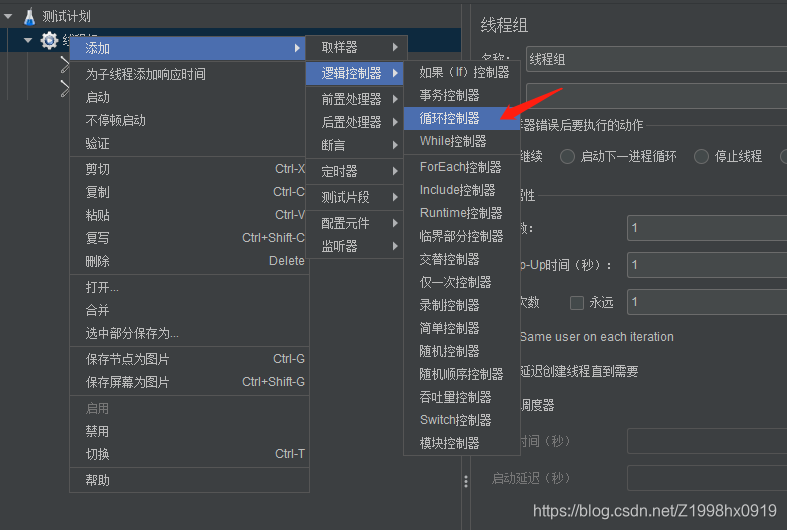Image resolution: width=787 pixels, height=530 pixels.
Task: Add 交替控制器
Action: pyautogui.click(x=462, y=259)
